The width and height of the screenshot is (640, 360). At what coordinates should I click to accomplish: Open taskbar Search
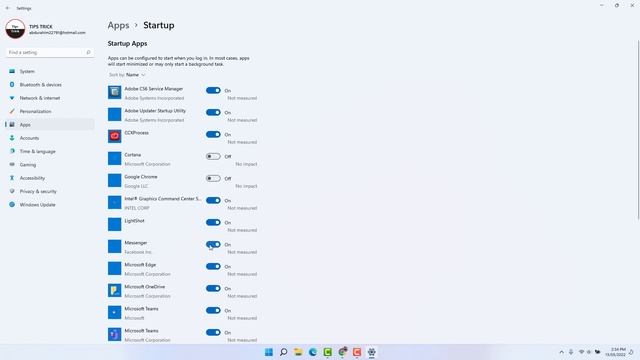tap(283, 352)
